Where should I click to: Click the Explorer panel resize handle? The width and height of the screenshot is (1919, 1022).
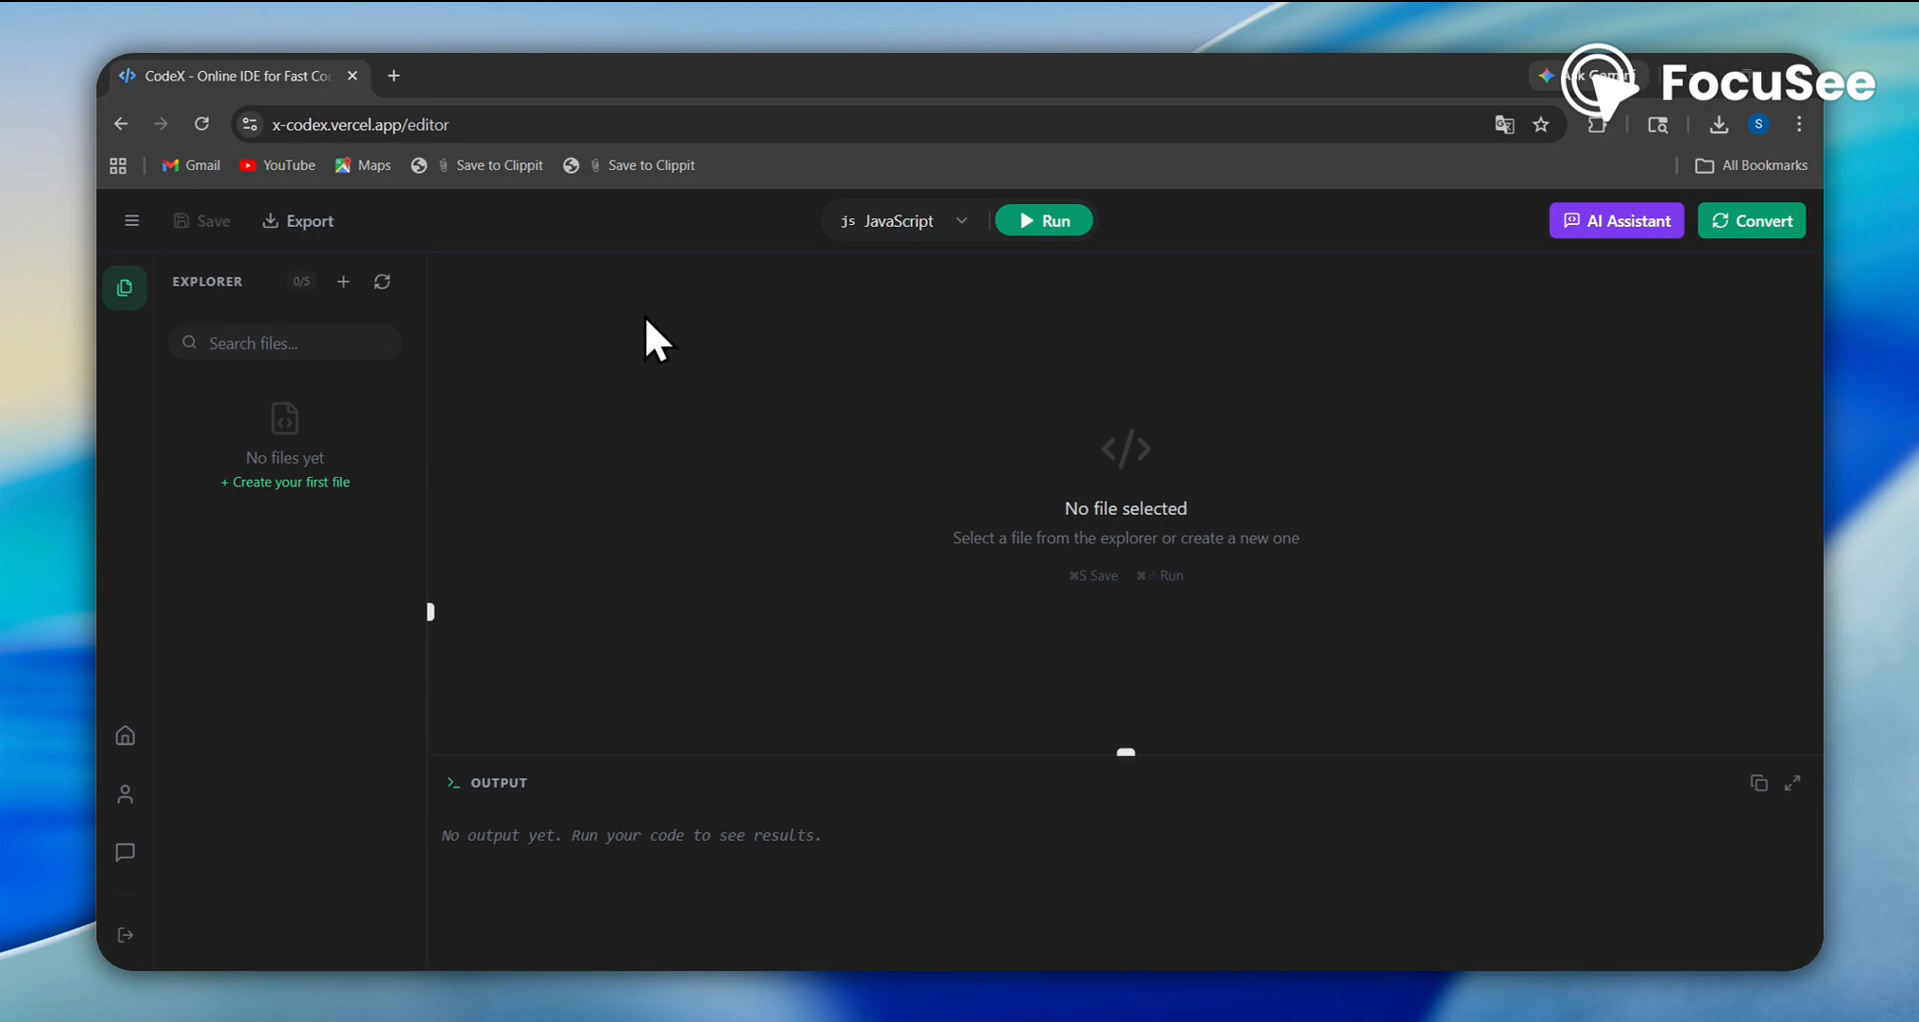pyautogui.click(x=430, y=611)
